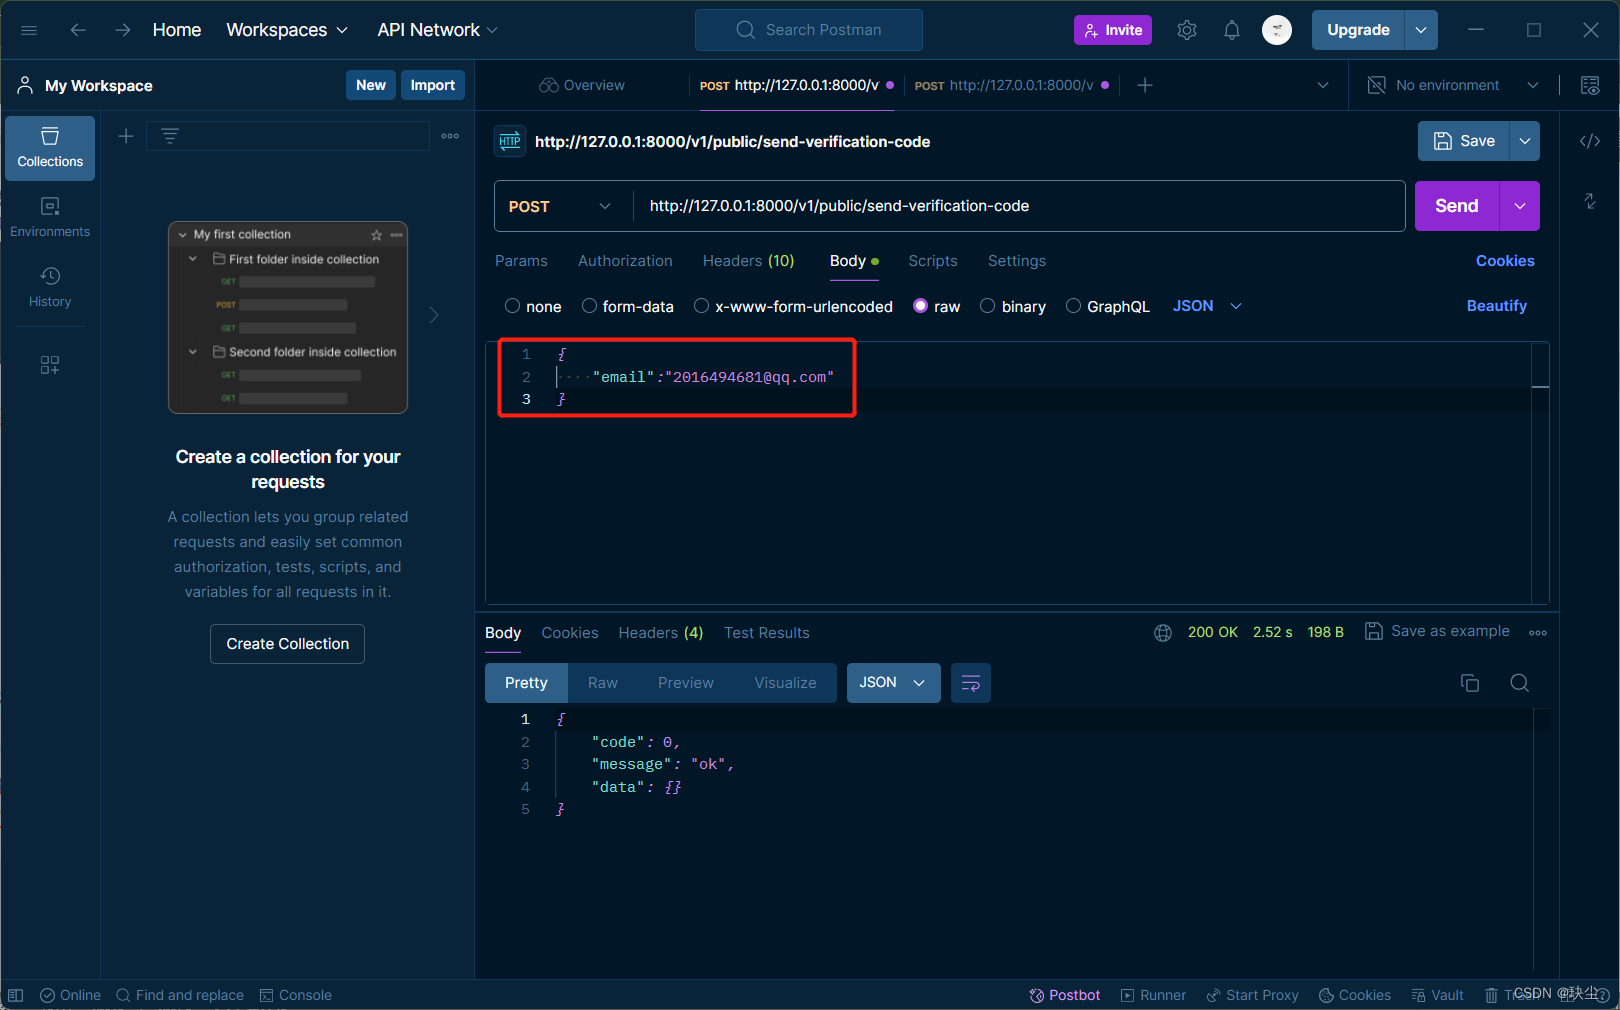Select the raw body type
The height and width of the screenshot is (1010, 1620).
tap(921, 306)
